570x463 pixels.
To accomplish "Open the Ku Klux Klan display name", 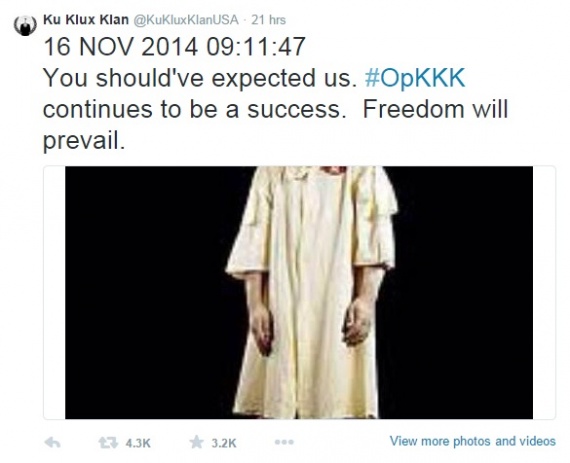I will (86, 20).
